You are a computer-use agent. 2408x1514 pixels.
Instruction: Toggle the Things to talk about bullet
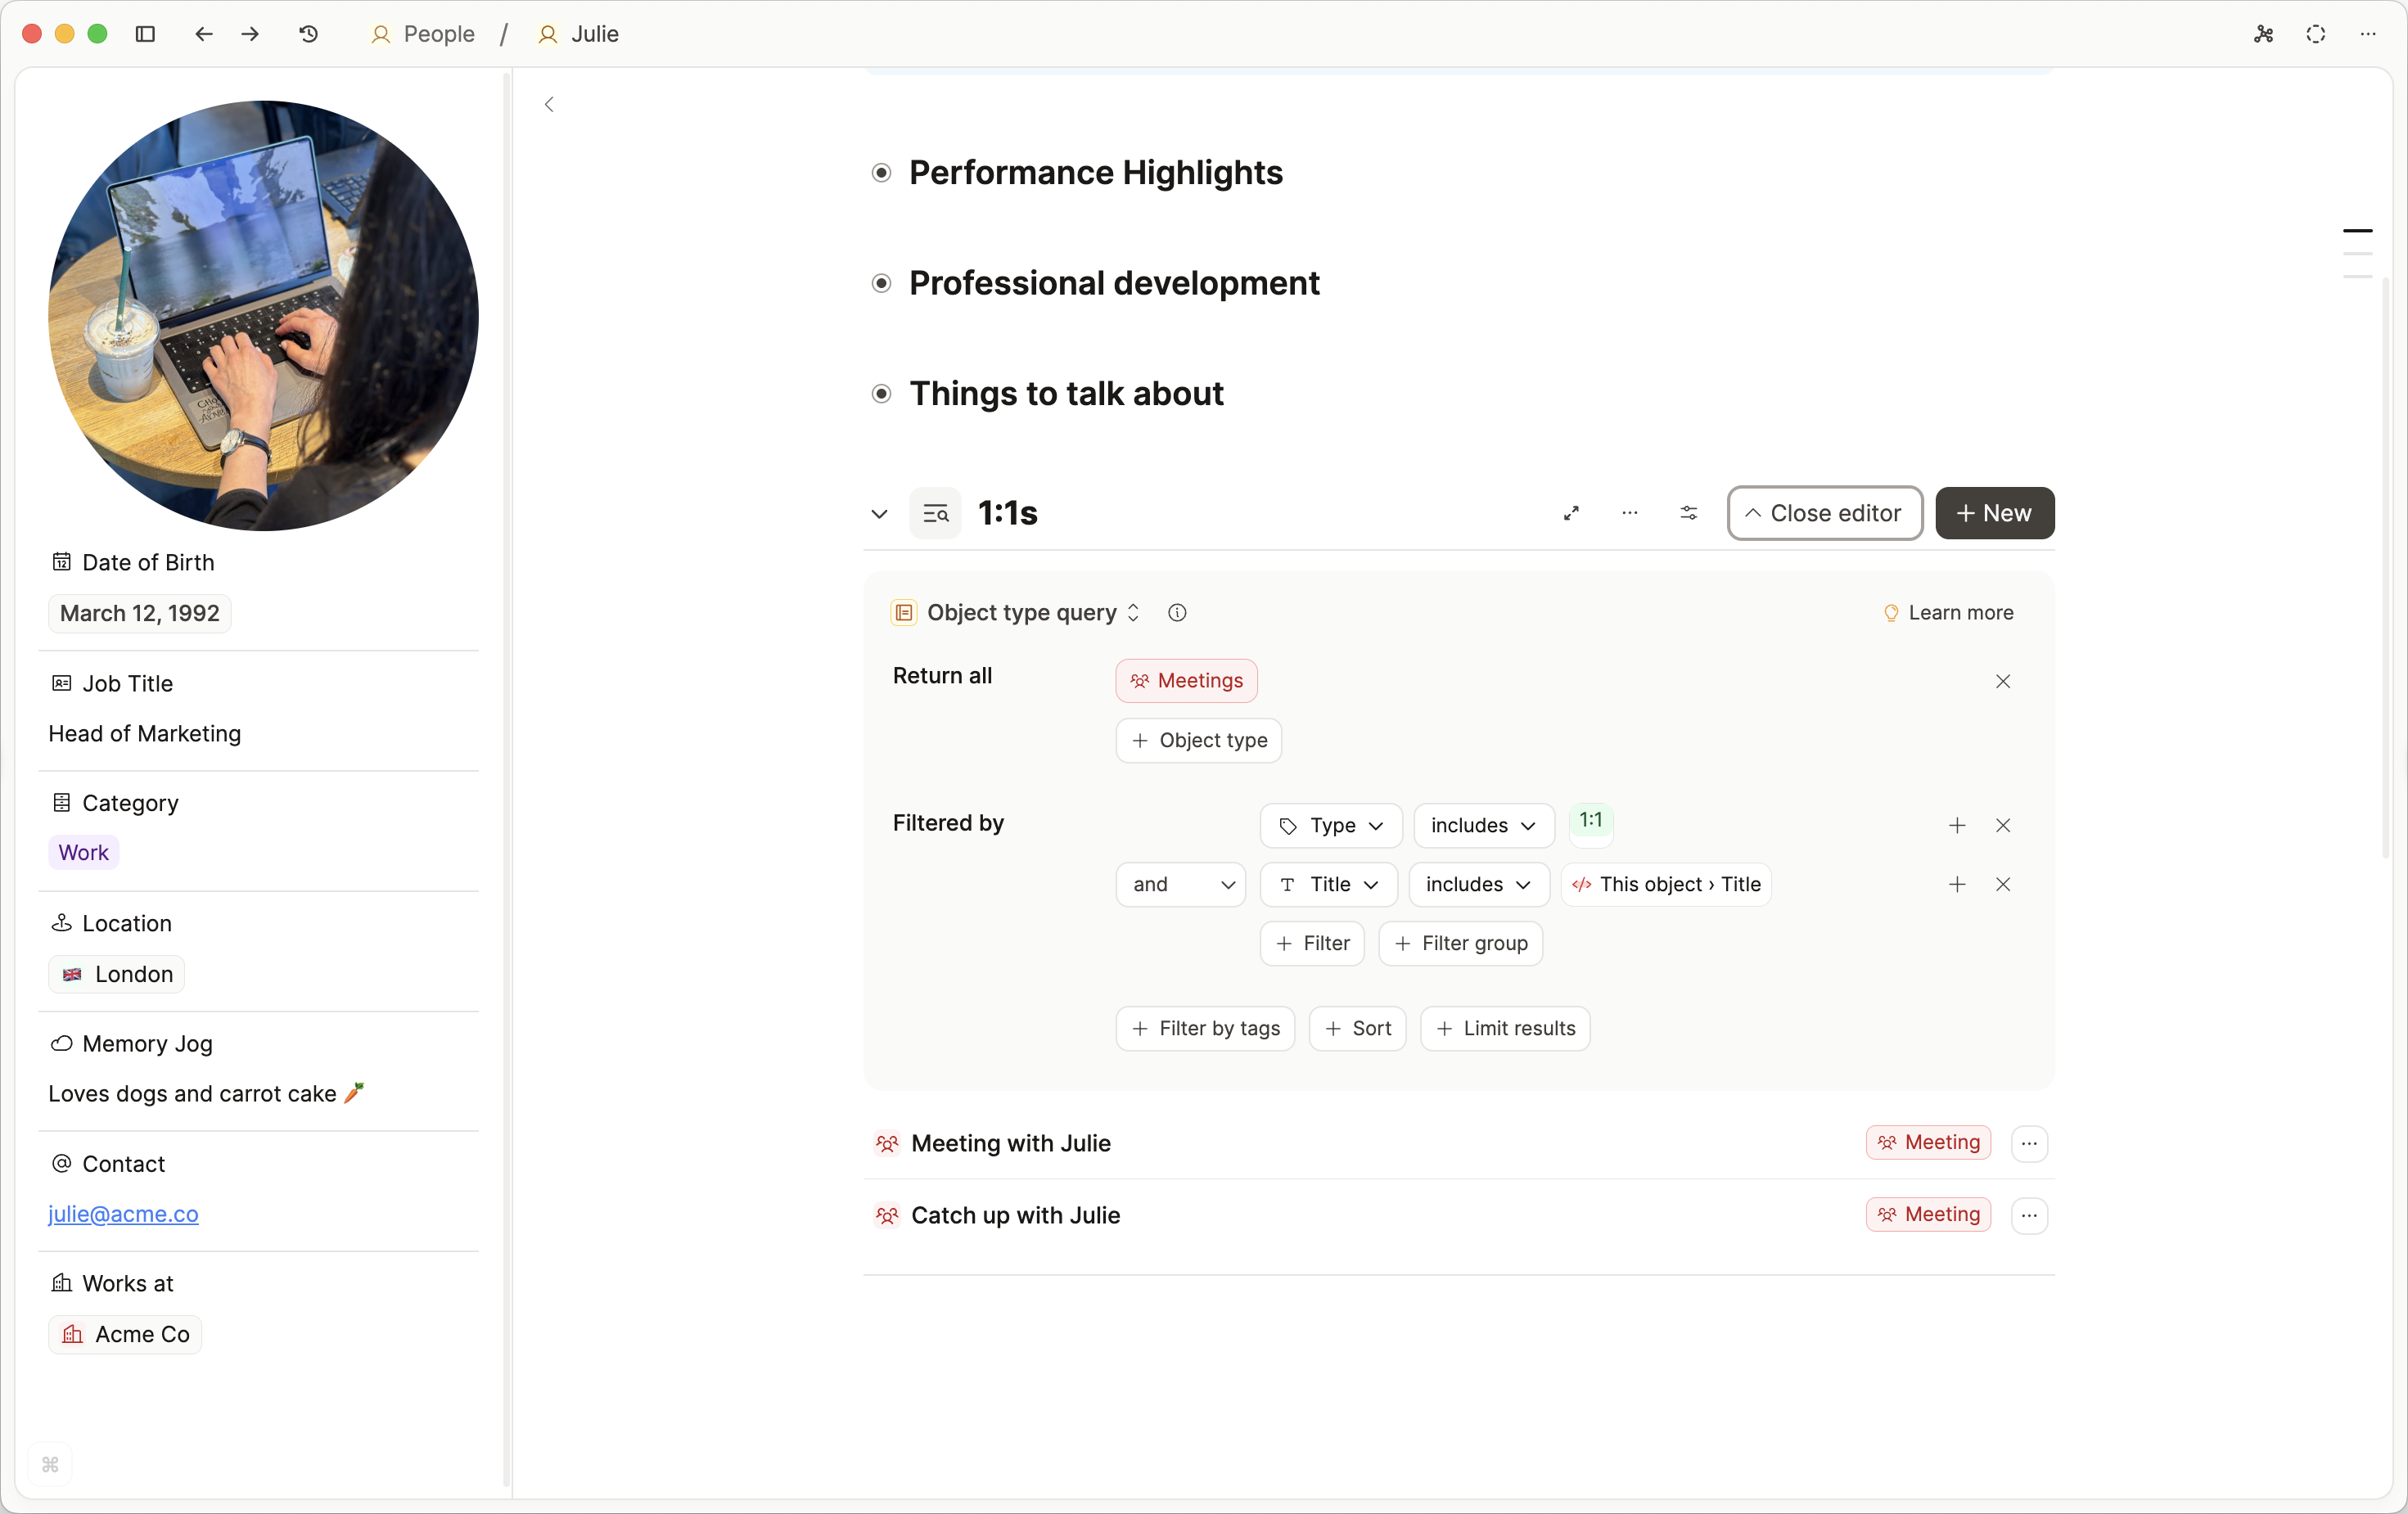click(881, 394)
